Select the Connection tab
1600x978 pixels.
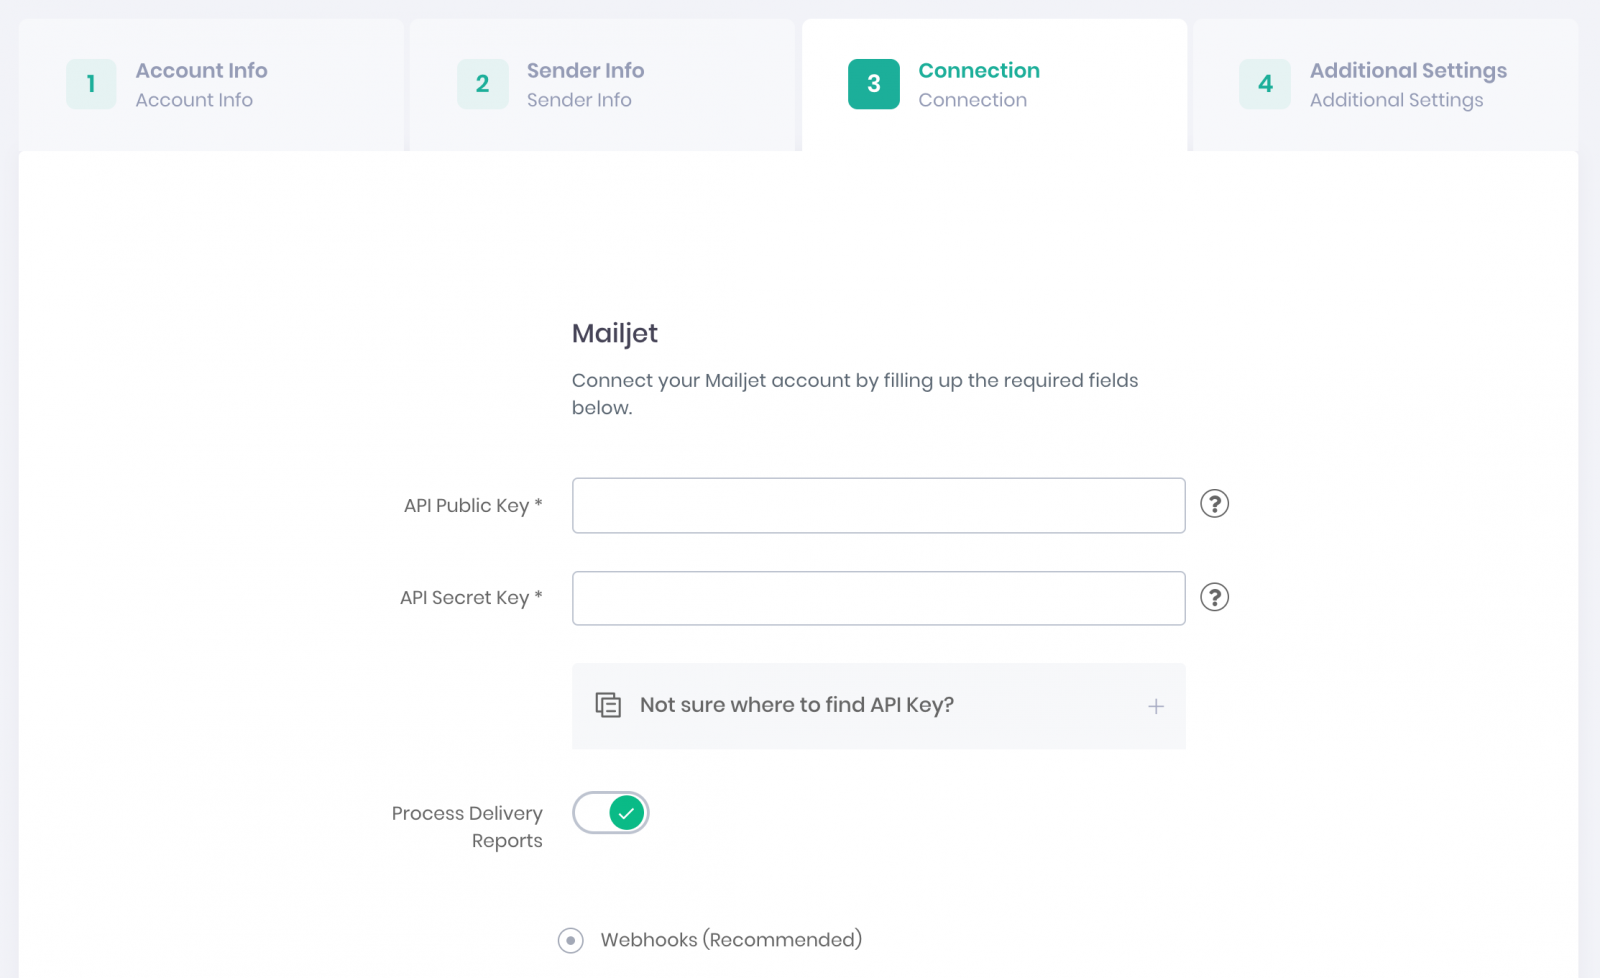pos(978,84)
